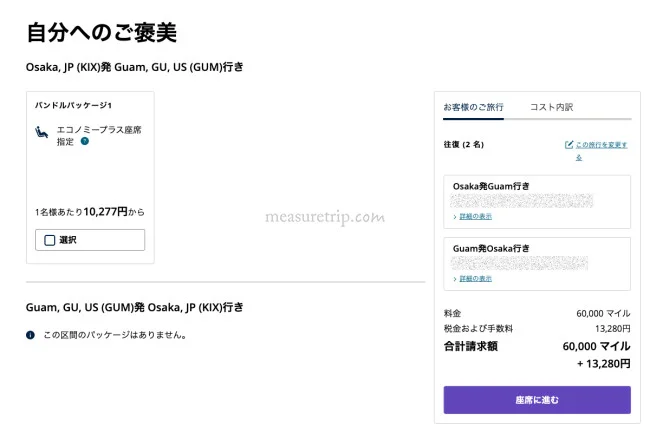
Task: Expand 詳細の表示 under Osaka発Guam行き
Action: 475,216
